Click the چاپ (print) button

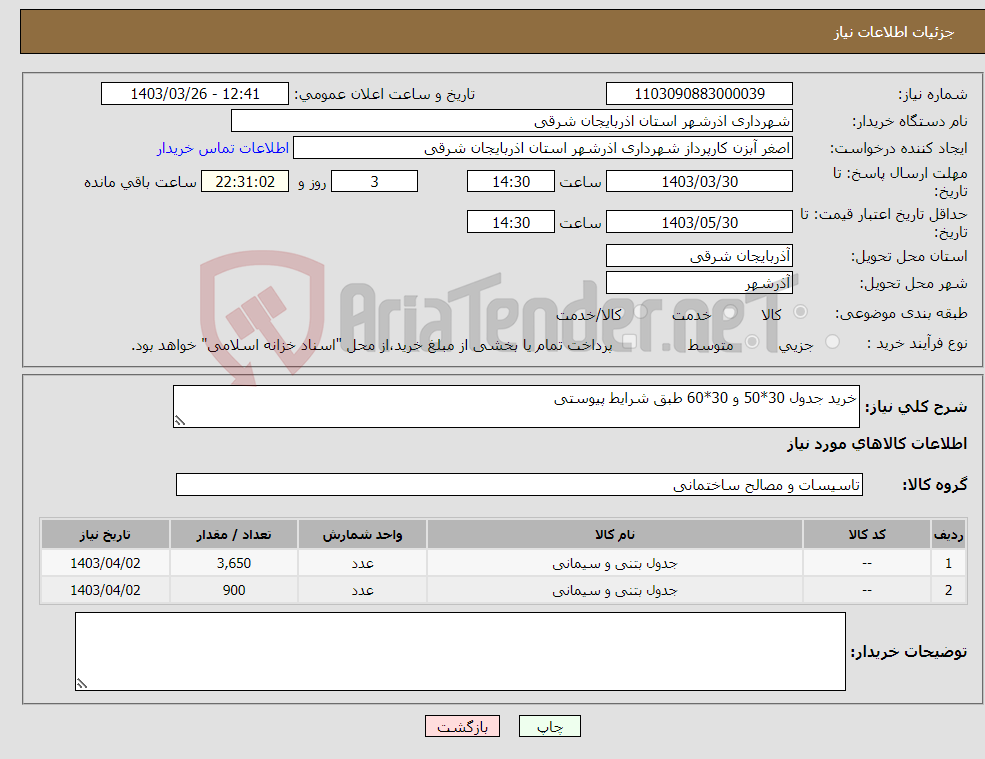(x=550, y=726)
